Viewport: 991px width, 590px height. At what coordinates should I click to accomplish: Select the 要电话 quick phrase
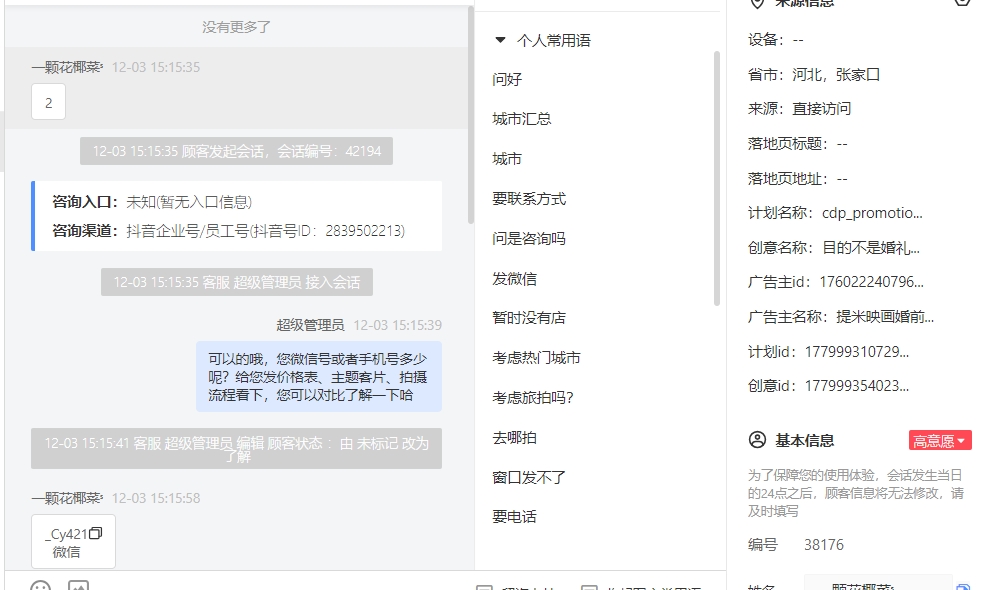tap(514, 517)
